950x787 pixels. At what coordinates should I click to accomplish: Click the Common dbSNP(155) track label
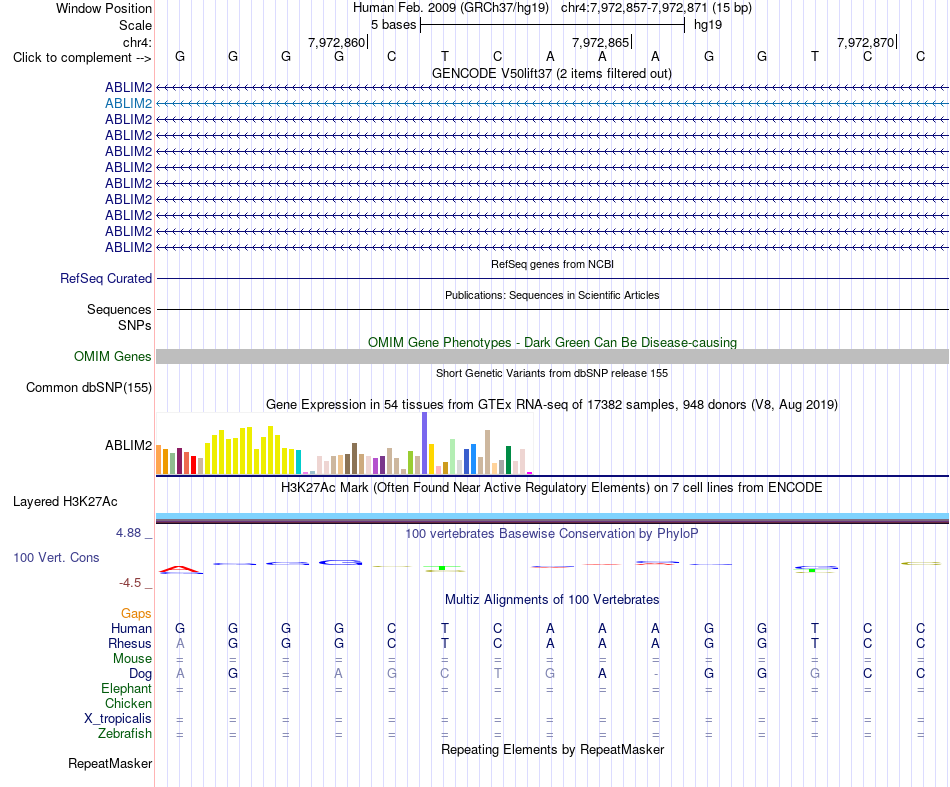coord(89,388)
